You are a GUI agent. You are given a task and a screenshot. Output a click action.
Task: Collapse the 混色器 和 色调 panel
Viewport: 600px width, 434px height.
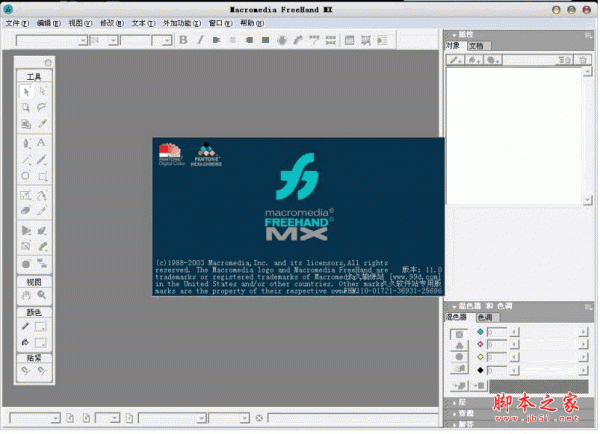454,307
